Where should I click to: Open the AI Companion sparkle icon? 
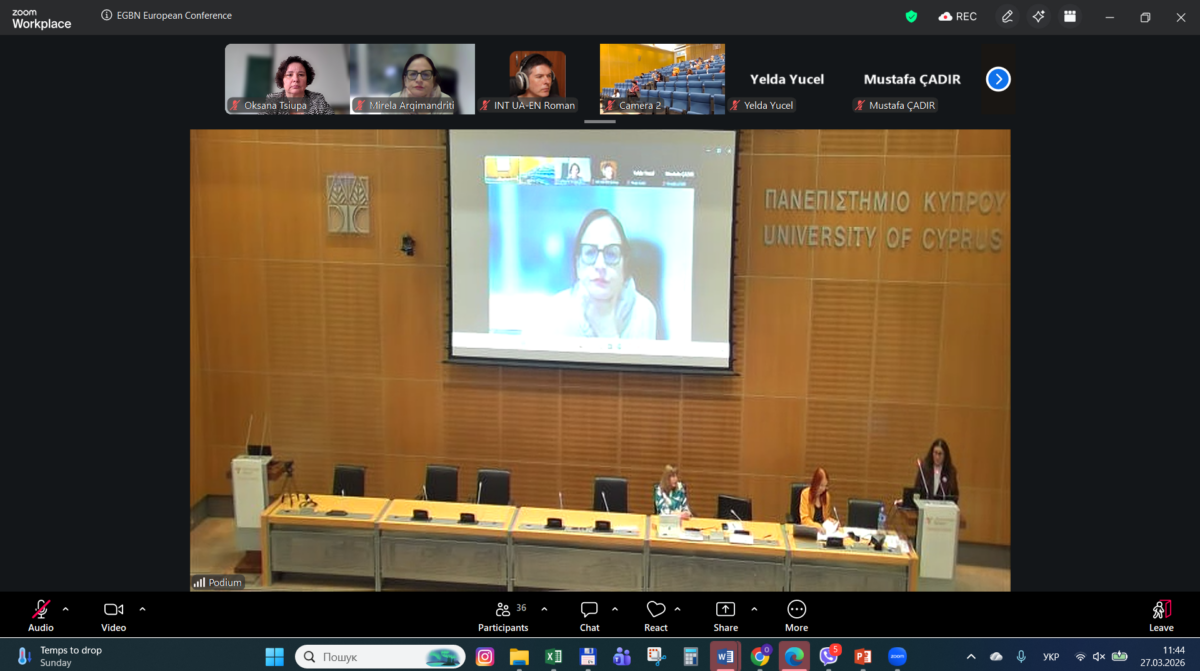(x=1039, y=16)
